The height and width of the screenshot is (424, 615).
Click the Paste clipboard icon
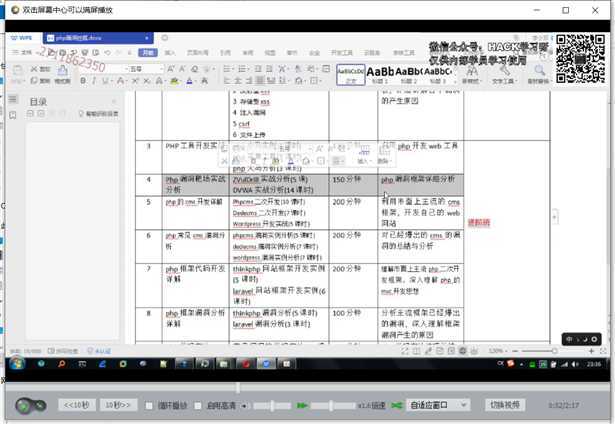(17, 71)
